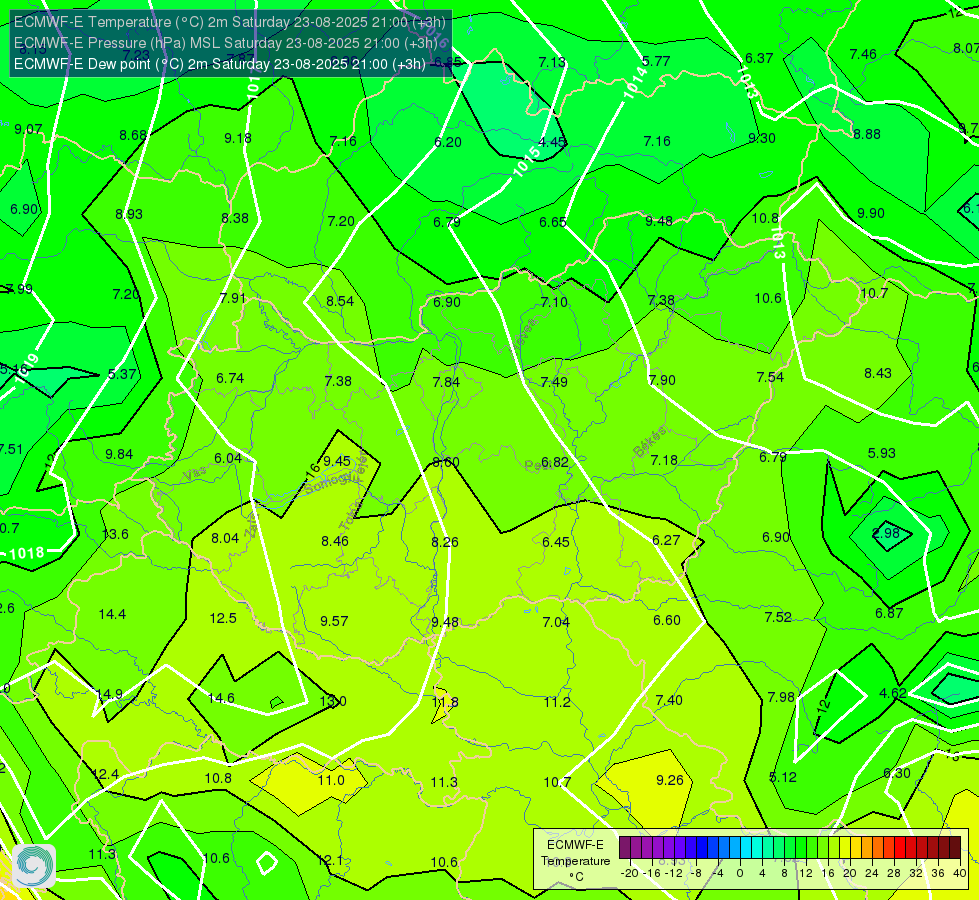Click the 14.6 dew point value
Image resolution: width=979 pixels, height=900 pixels.
[x=221, y=698]
